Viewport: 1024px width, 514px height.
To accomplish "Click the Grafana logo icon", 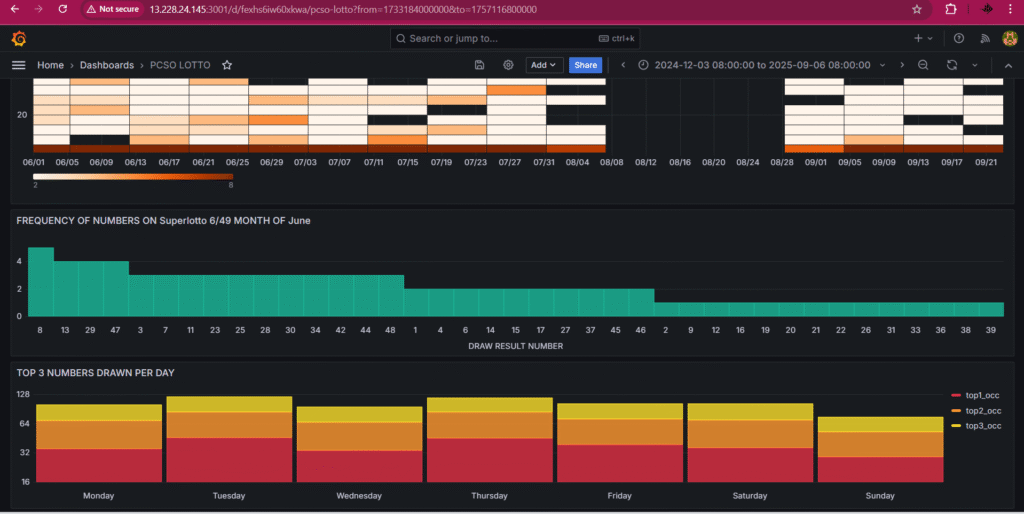I will [x=18, y=38].
